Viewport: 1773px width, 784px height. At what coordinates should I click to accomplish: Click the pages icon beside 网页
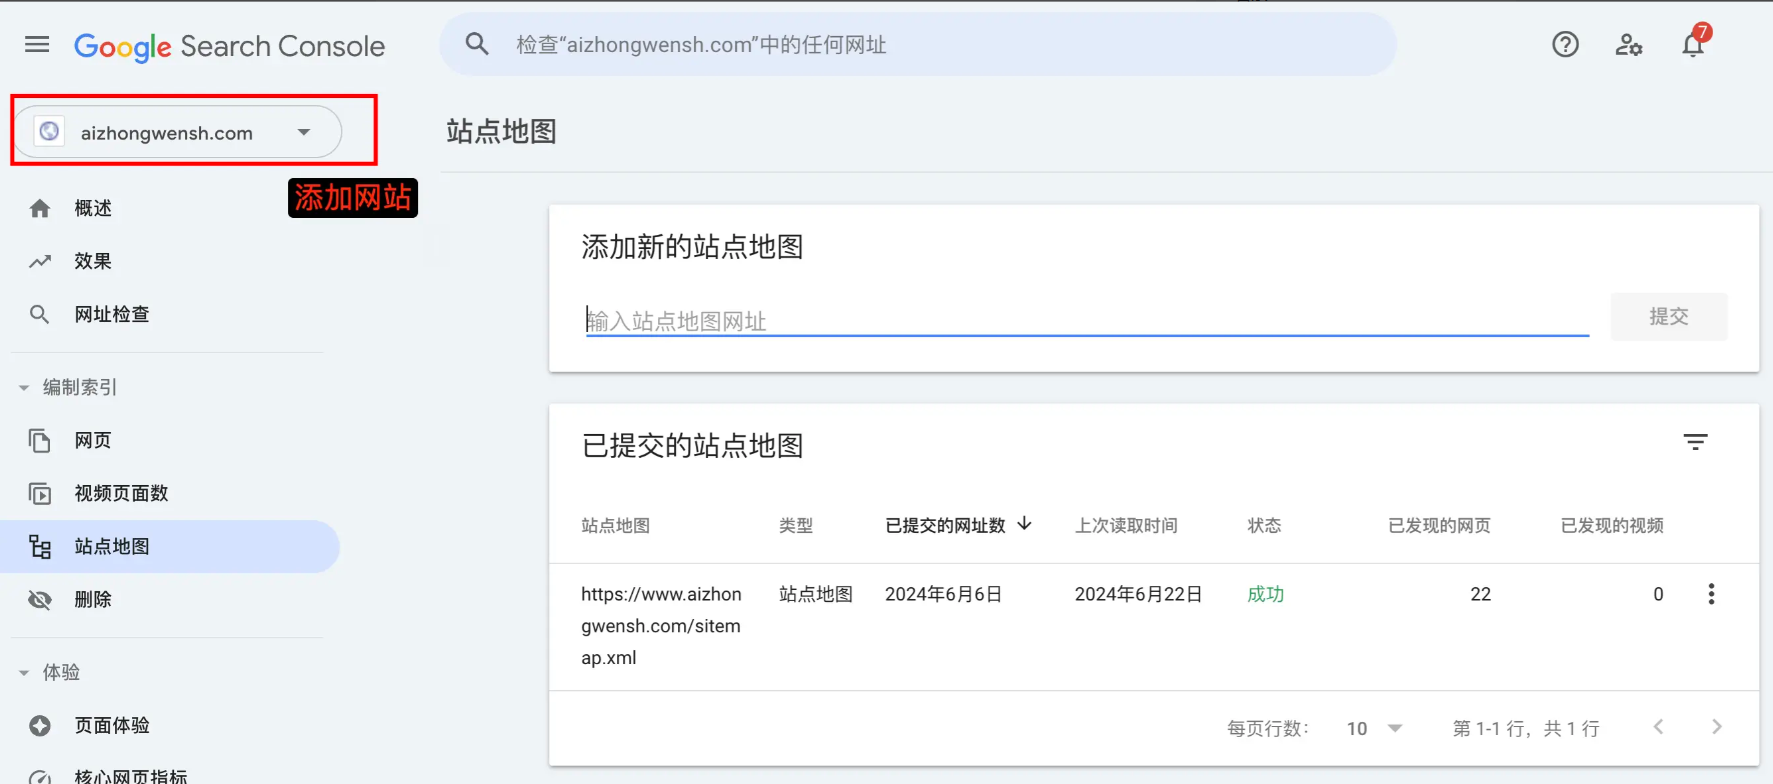click(40, 440)
